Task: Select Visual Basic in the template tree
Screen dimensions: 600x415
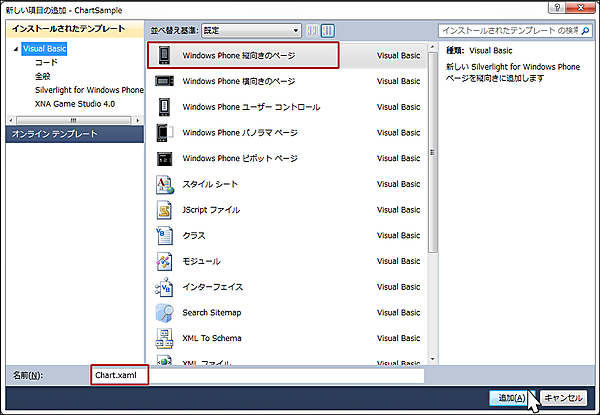Action: point(44,49)
